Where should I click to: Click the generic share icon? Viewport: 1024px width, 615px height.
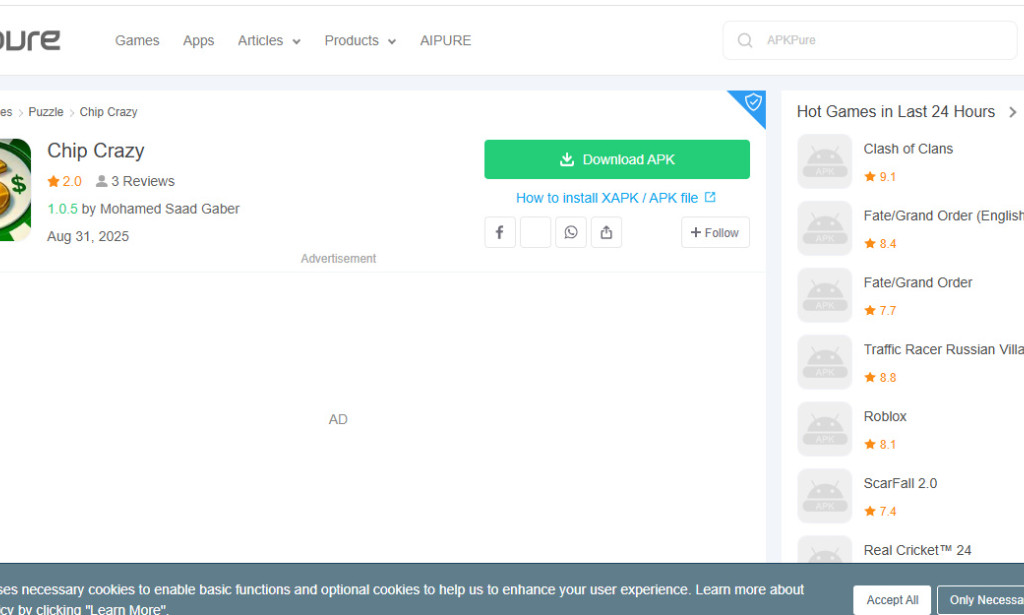coord(606,232)
